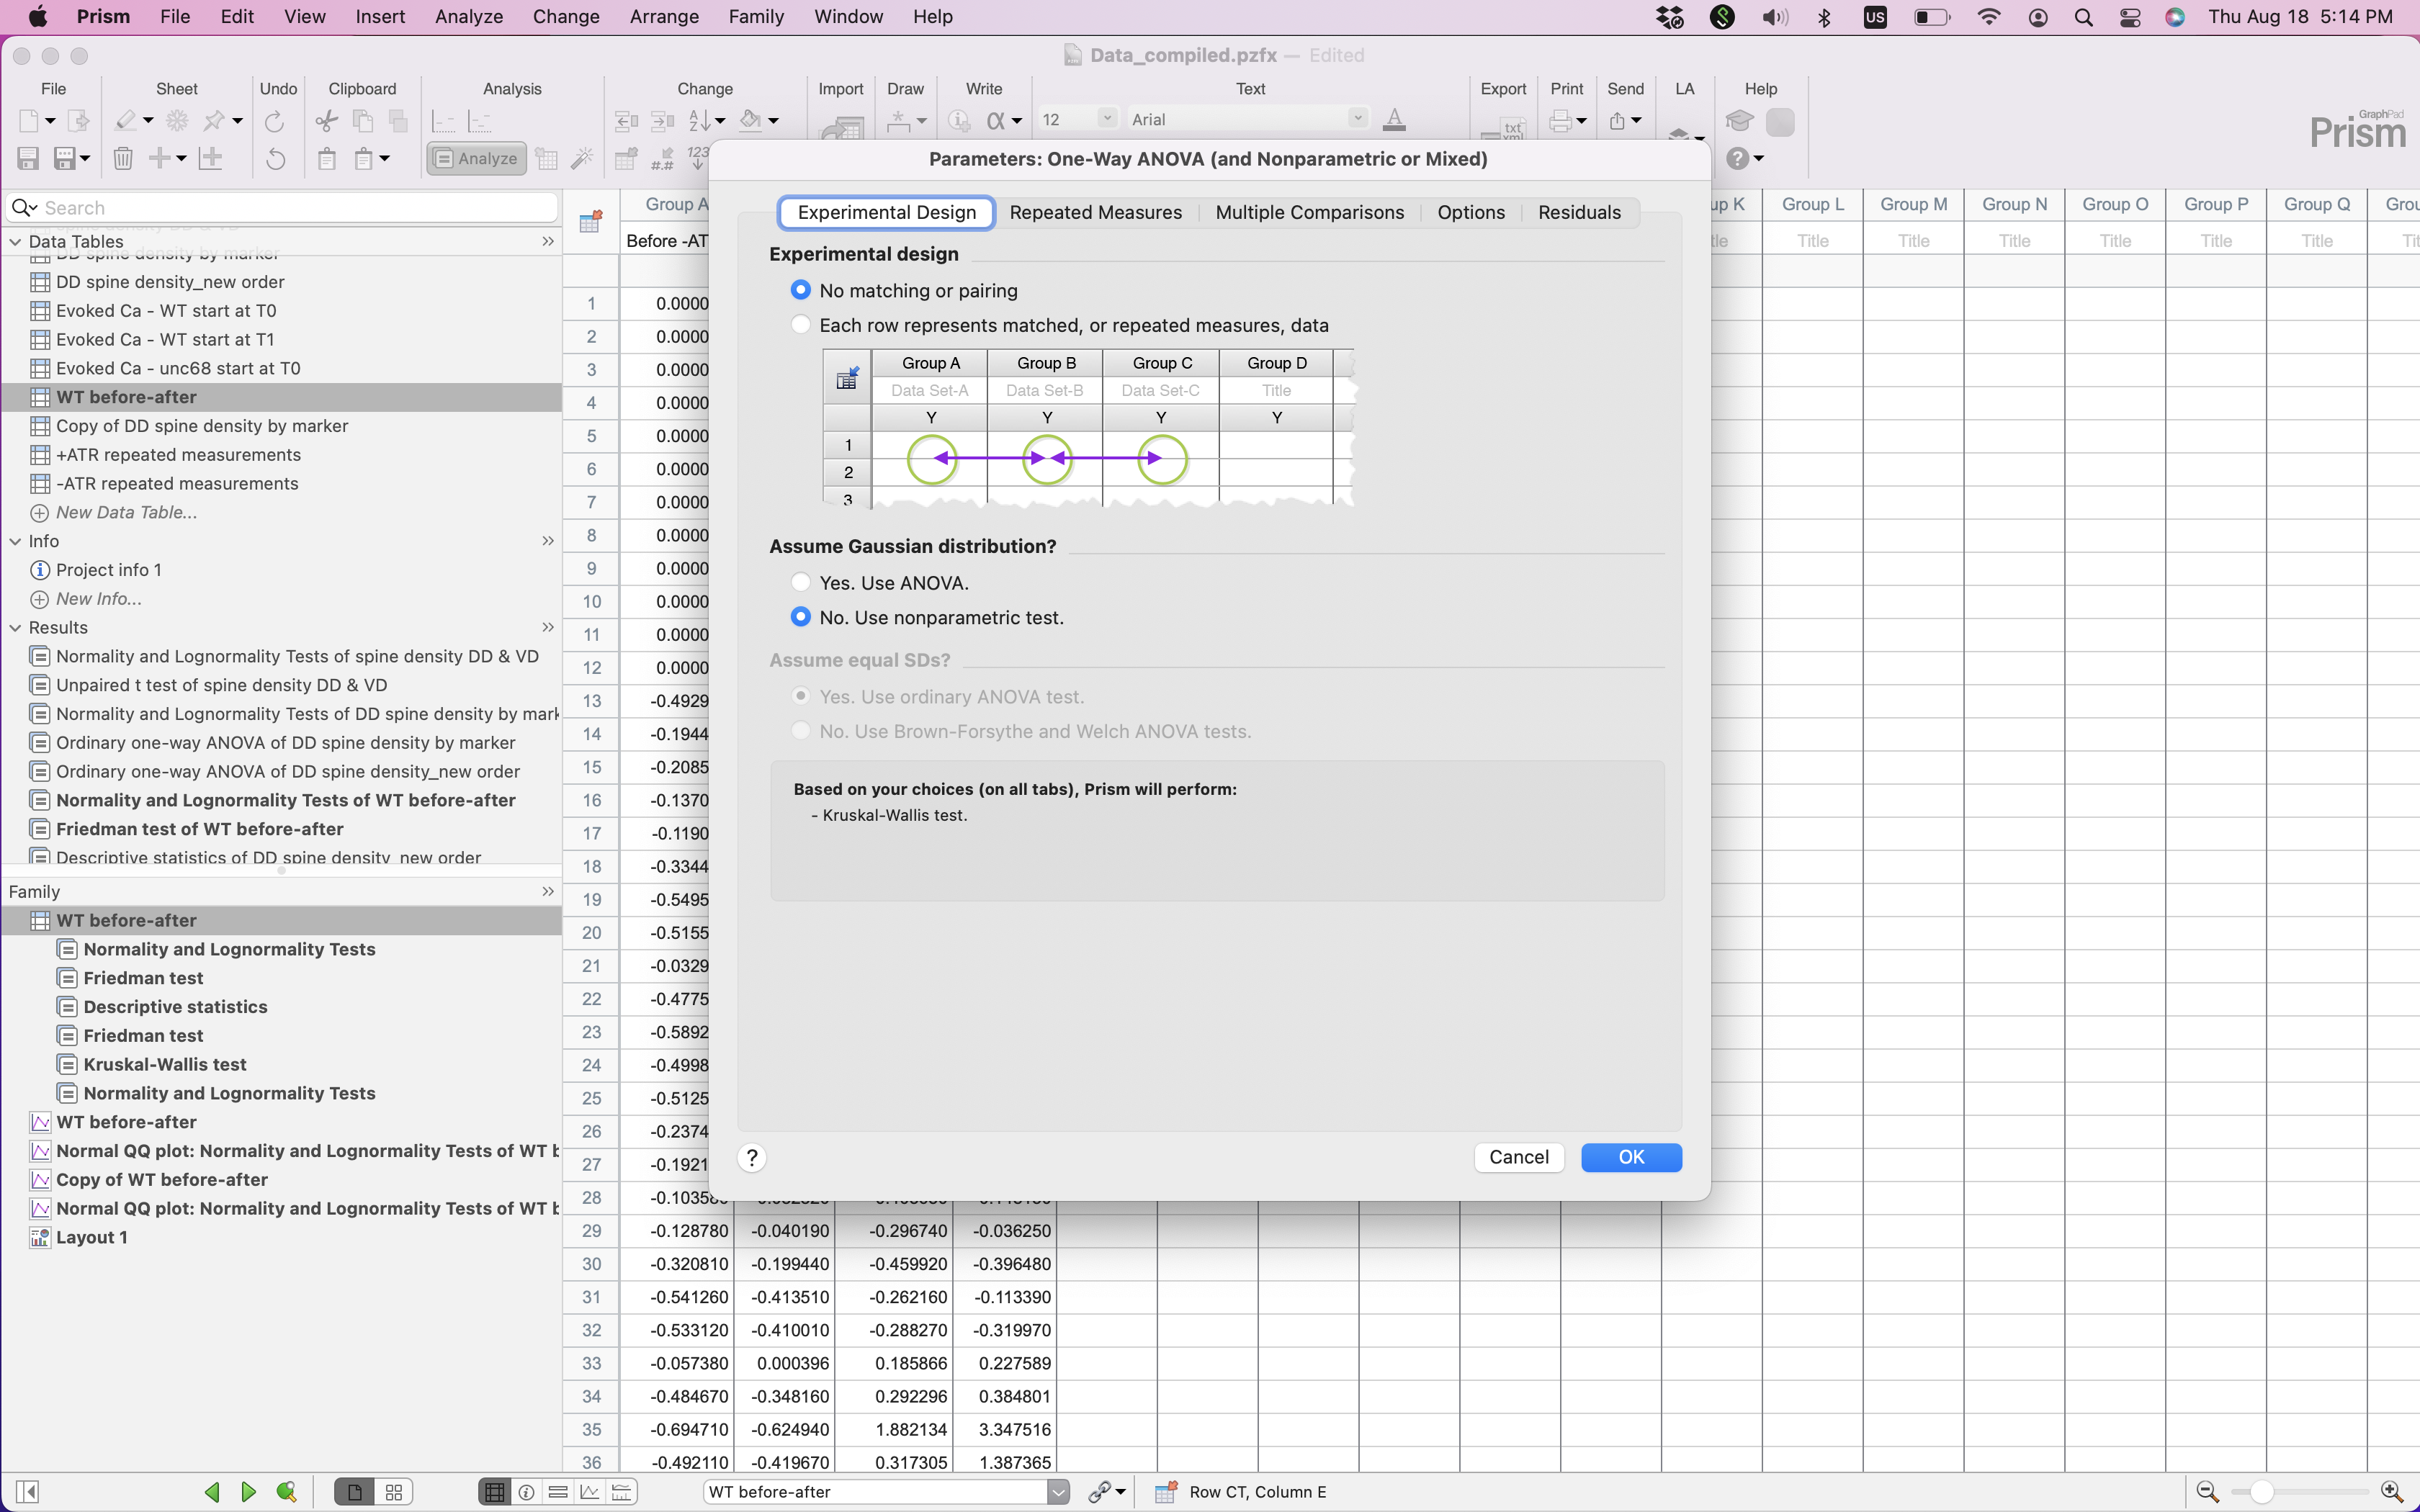Collapse navigator sidebar icon at bottom left
The image size is (2420, 1512).
[x=28, y=1492]
